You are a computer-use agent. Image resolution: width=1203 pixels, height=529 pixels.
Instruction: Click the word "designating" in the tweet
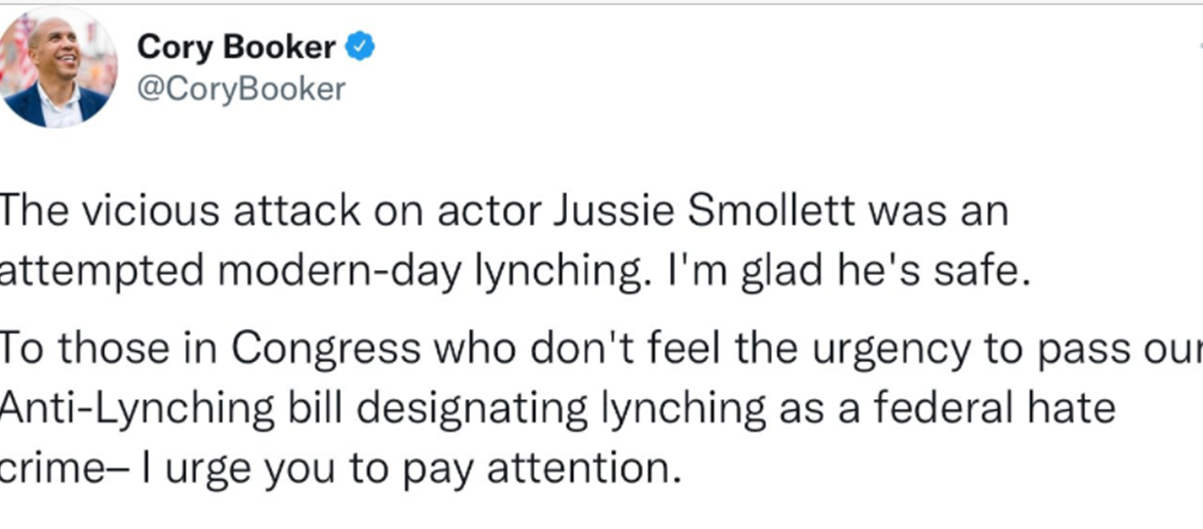coord(417,411)
